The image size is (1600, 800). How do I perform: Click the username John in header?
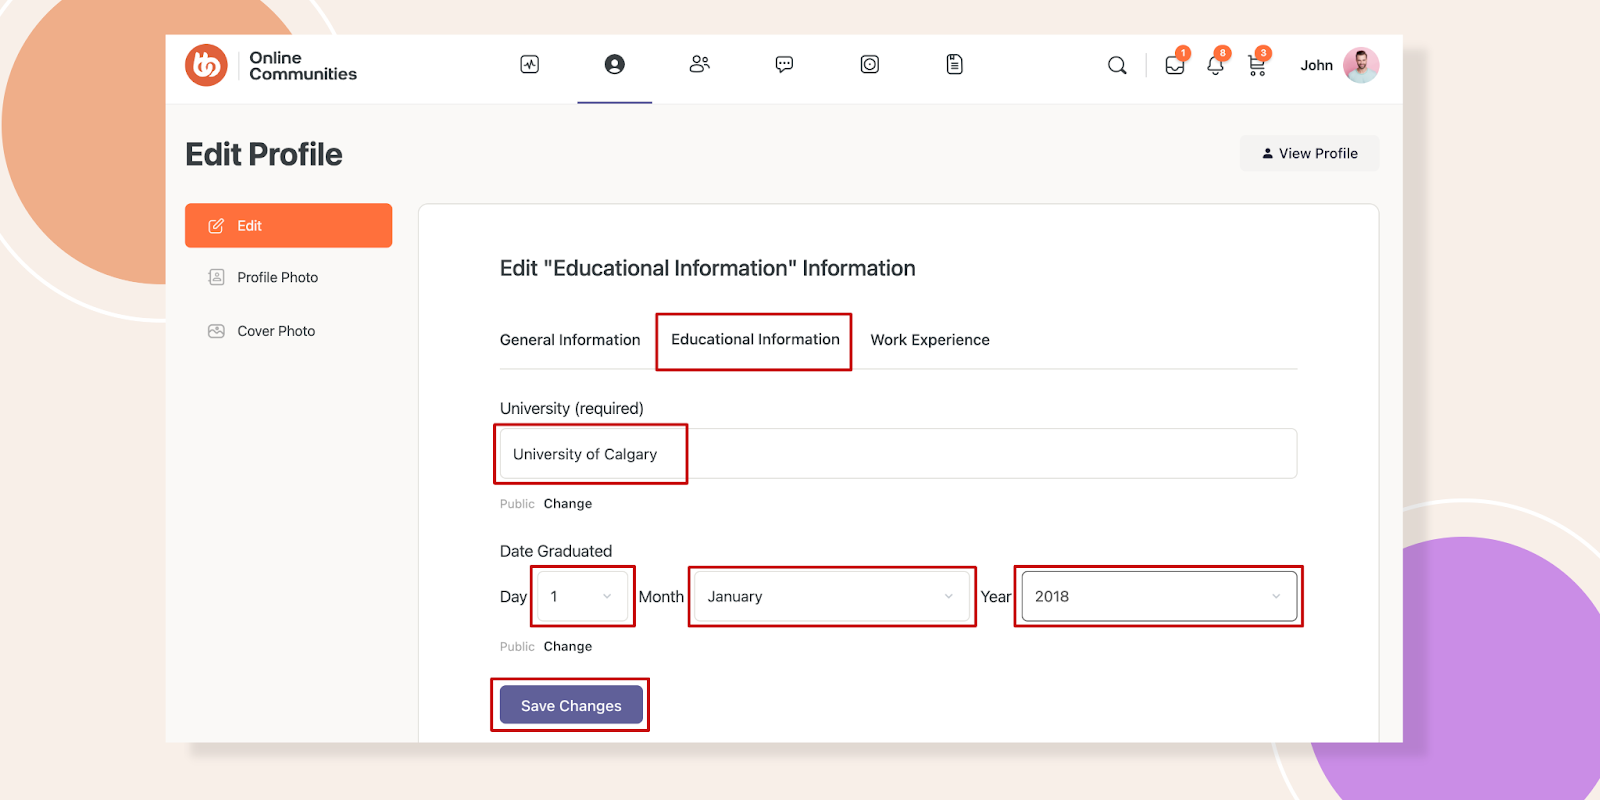1316,66
